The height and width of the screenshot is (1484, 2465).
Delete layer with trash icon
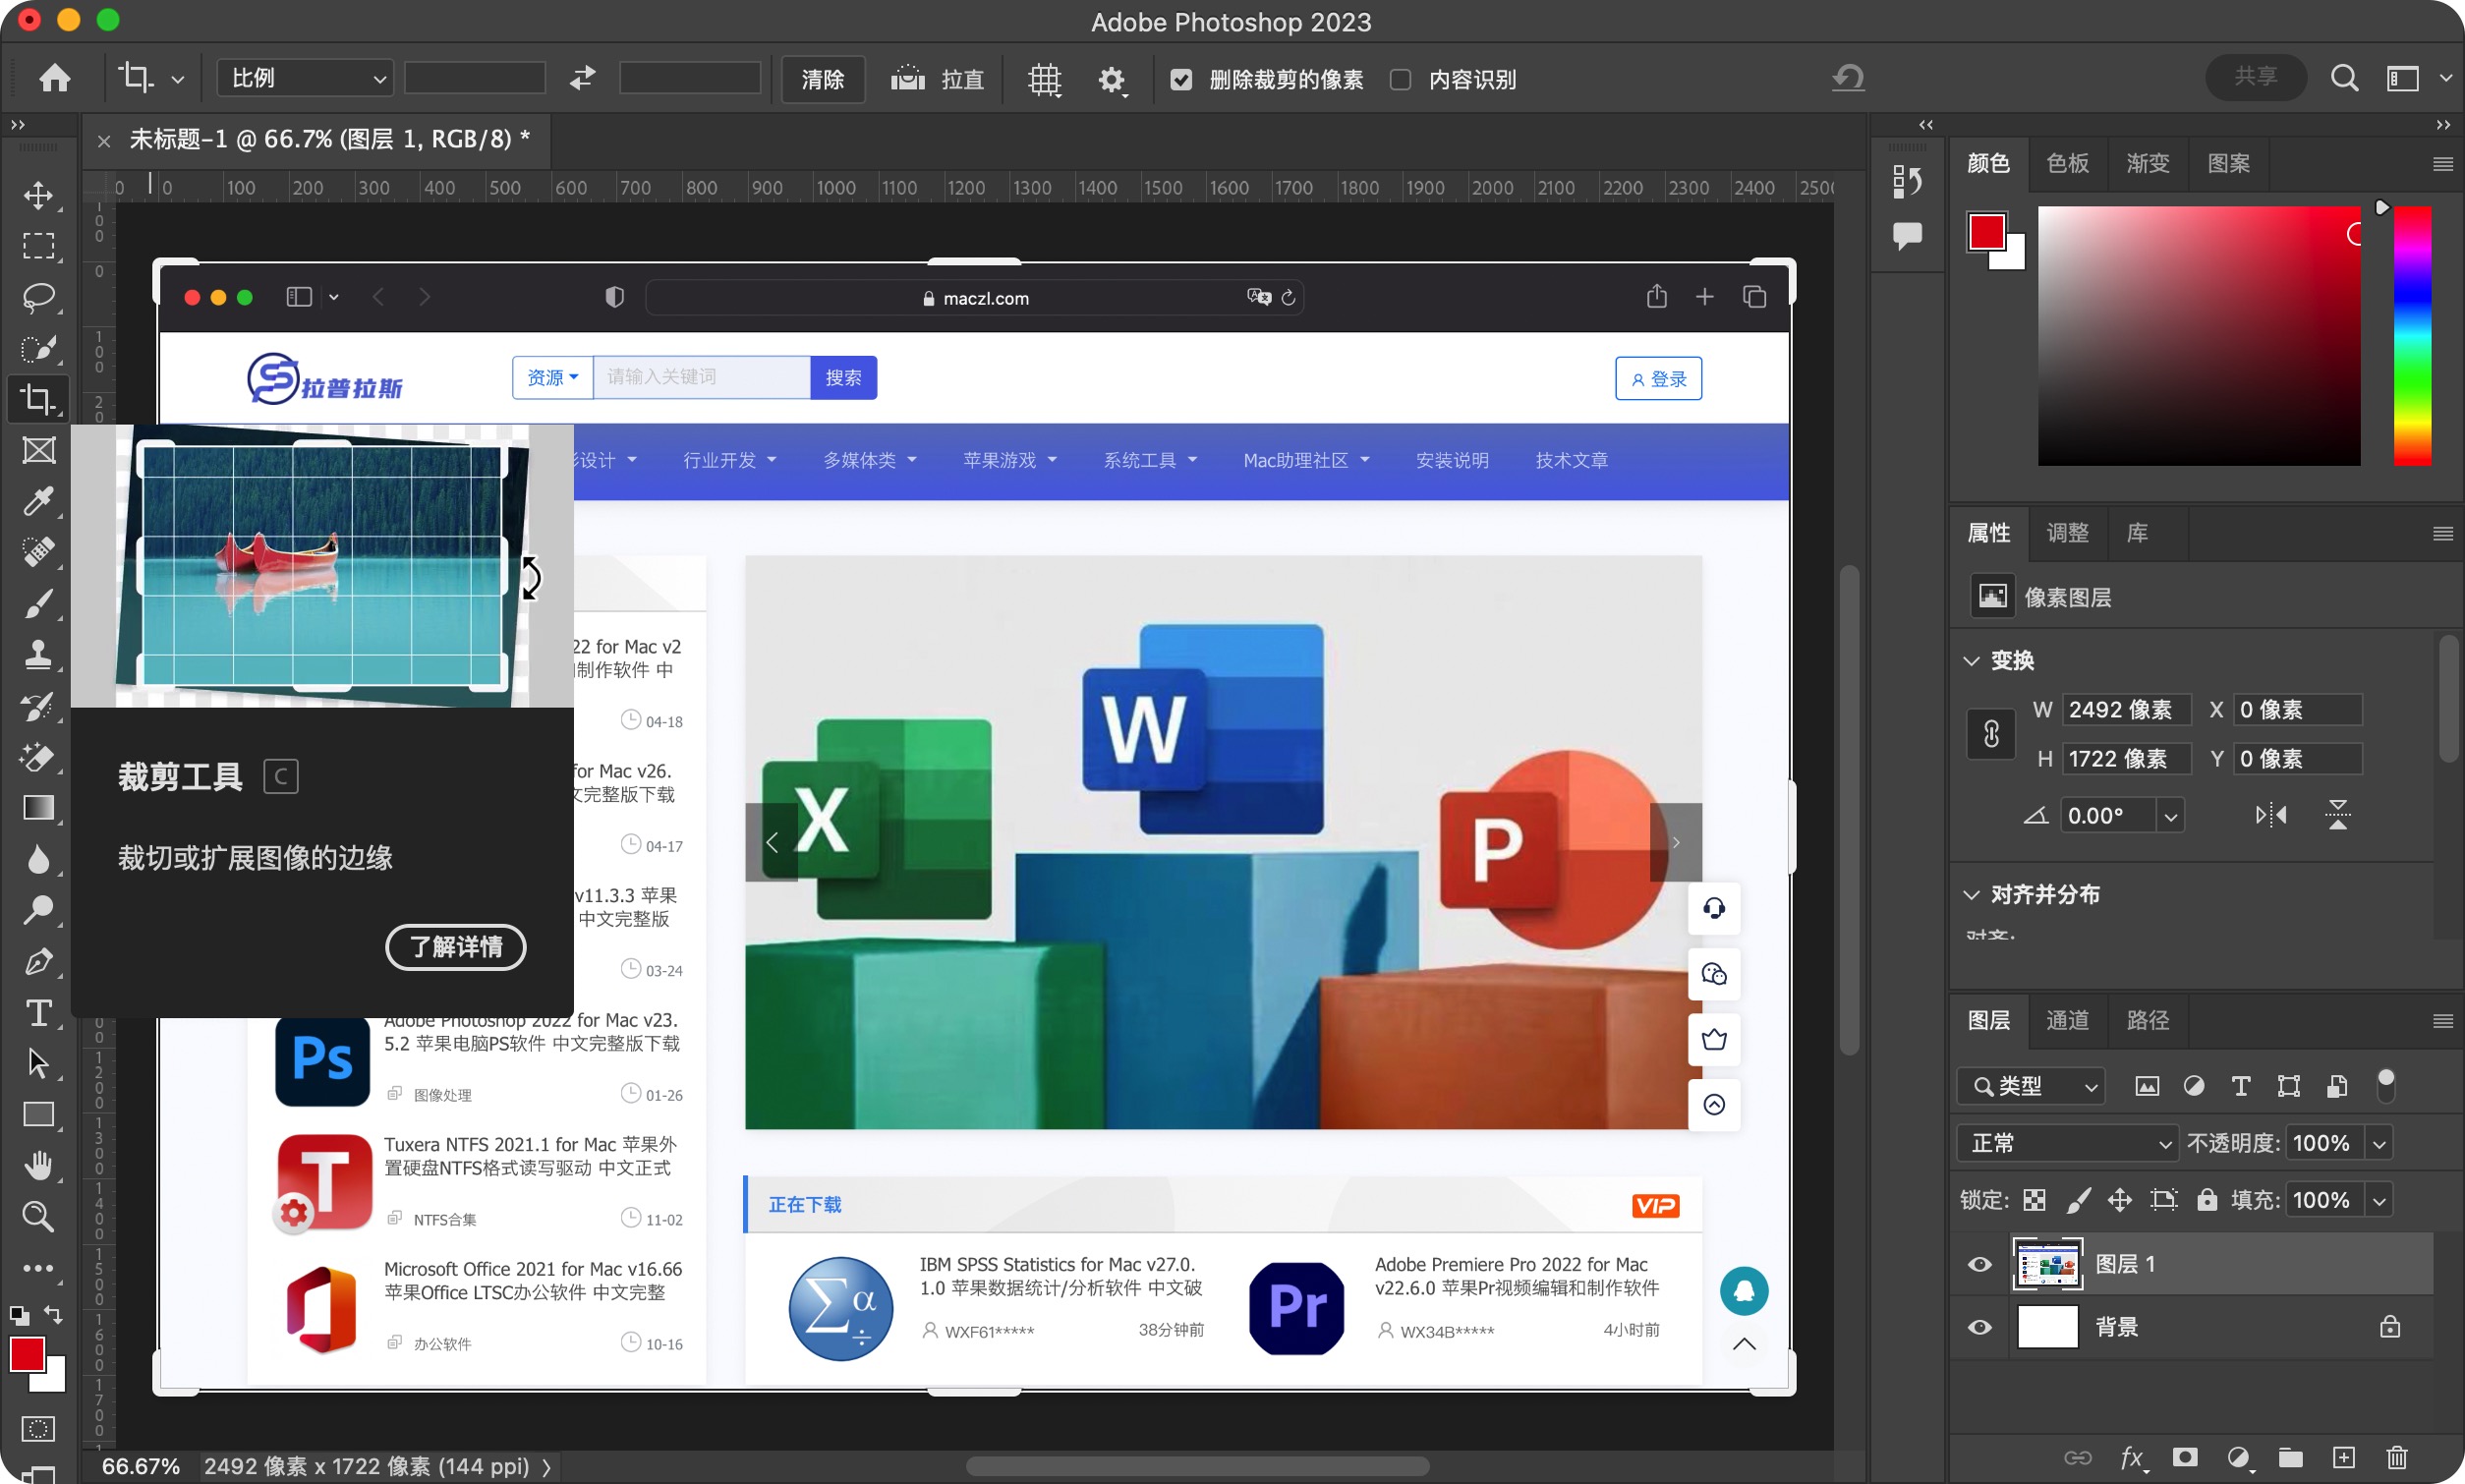tap(2397, 1457)
